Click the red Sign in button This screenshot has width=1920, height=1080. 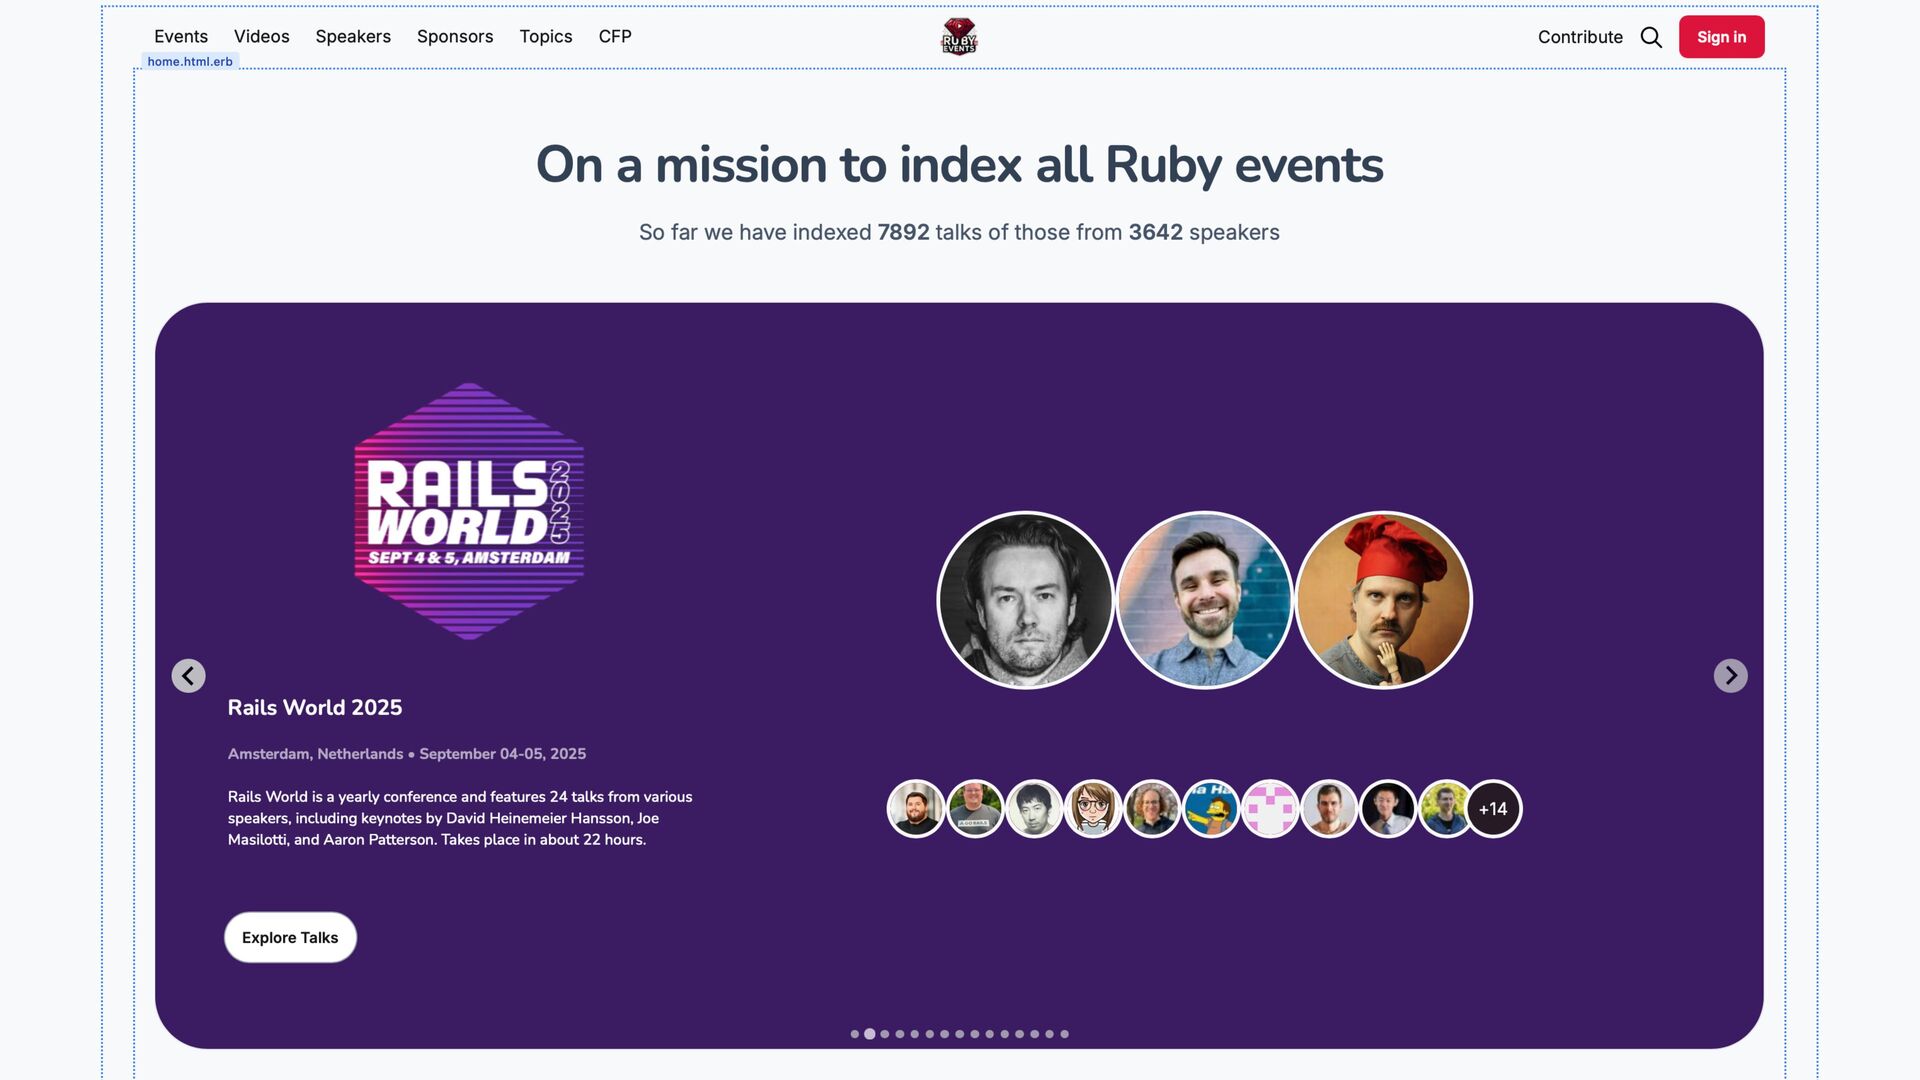pyautogui.click(x=1721, y=37)
